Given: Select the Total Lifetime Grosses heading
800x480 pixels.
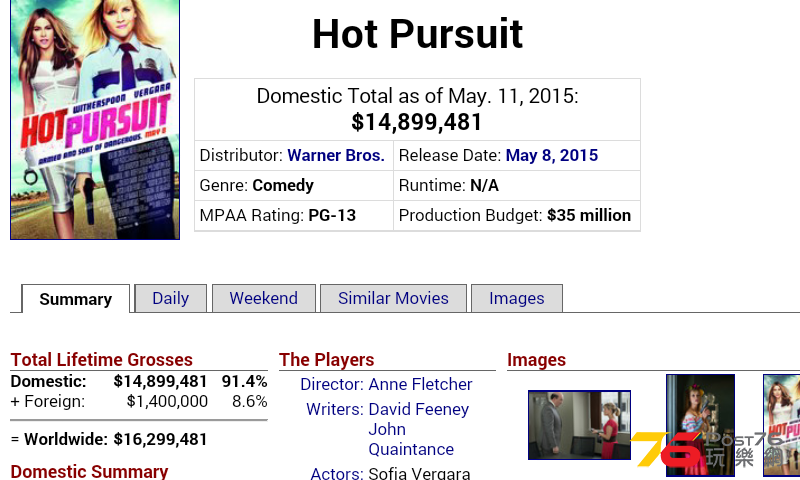Looking at the screenshot, I should pyautogui.click(x=102, y=360).
